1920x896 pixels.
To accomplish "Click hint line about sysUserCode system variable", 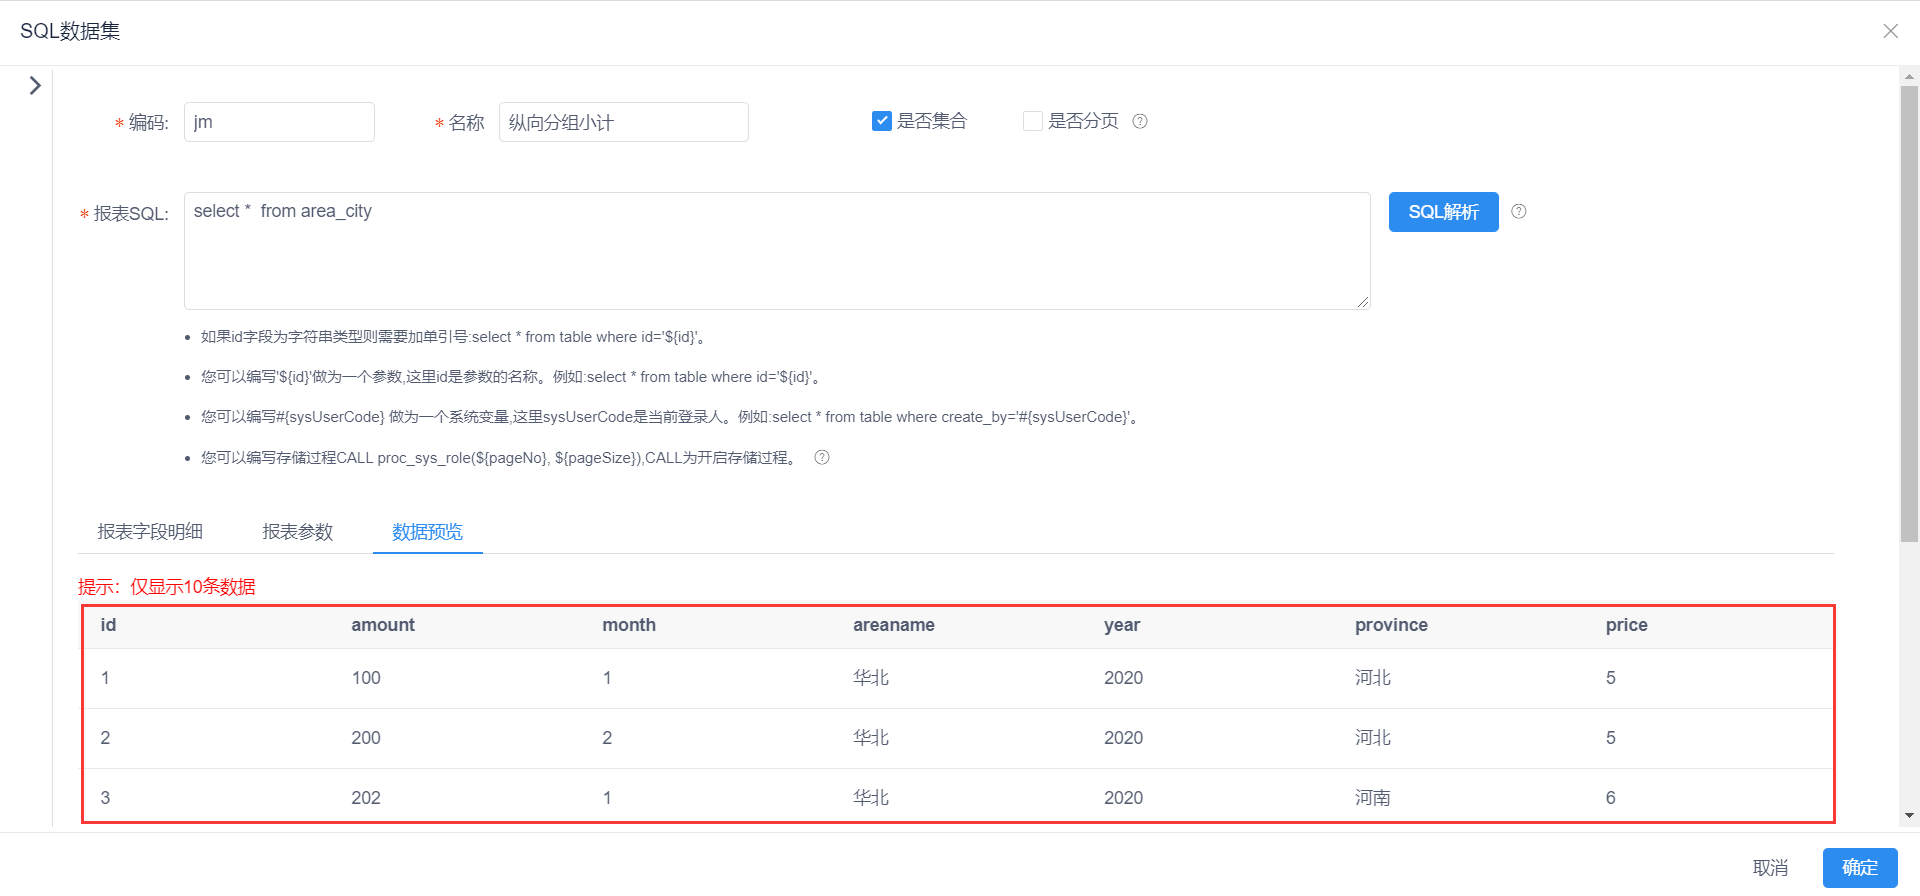I will pyautogui.click(x=672, y=417).
